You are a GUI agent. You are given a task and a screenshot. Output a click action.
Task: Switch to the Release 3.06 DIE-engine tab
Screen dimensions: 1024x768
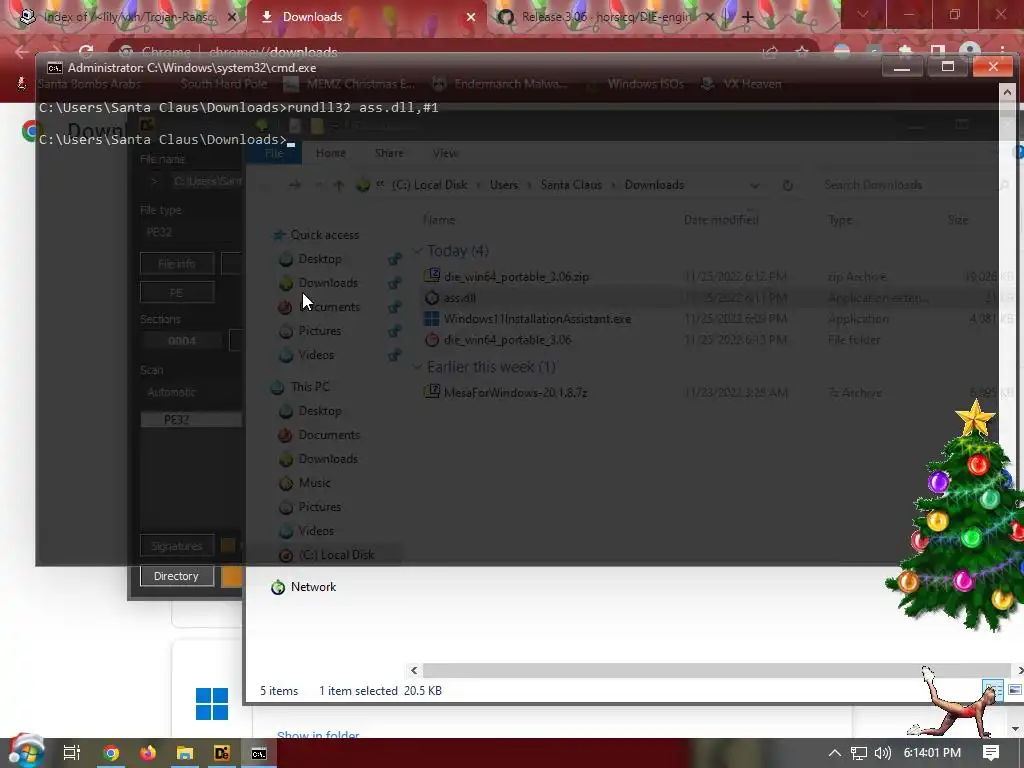(604, 17)
